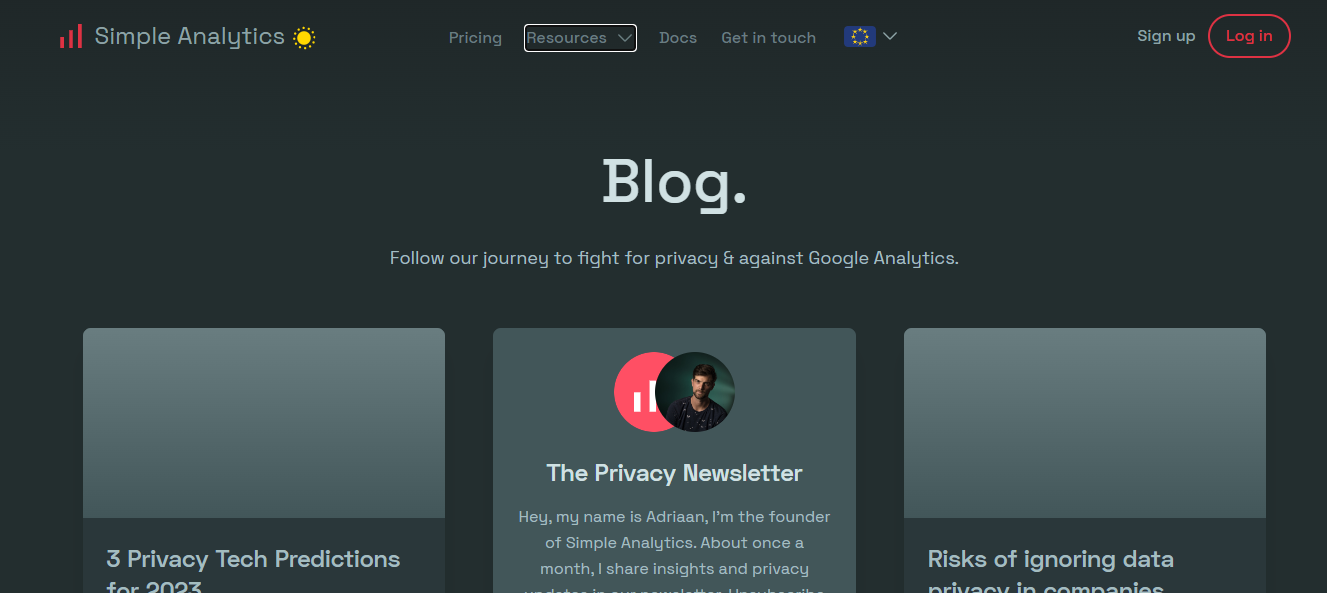Open the 3 Privacy Tech Predictions article title
The width and height of the screenshot is (1327, 593).
[253, 560]
